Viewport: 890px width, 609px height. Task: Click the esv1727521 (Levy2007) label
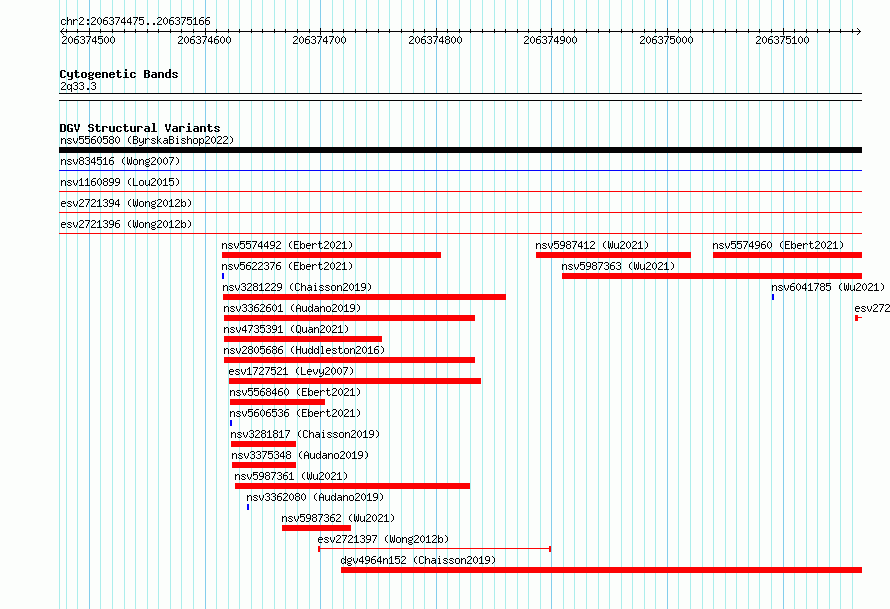click(291, 371)
